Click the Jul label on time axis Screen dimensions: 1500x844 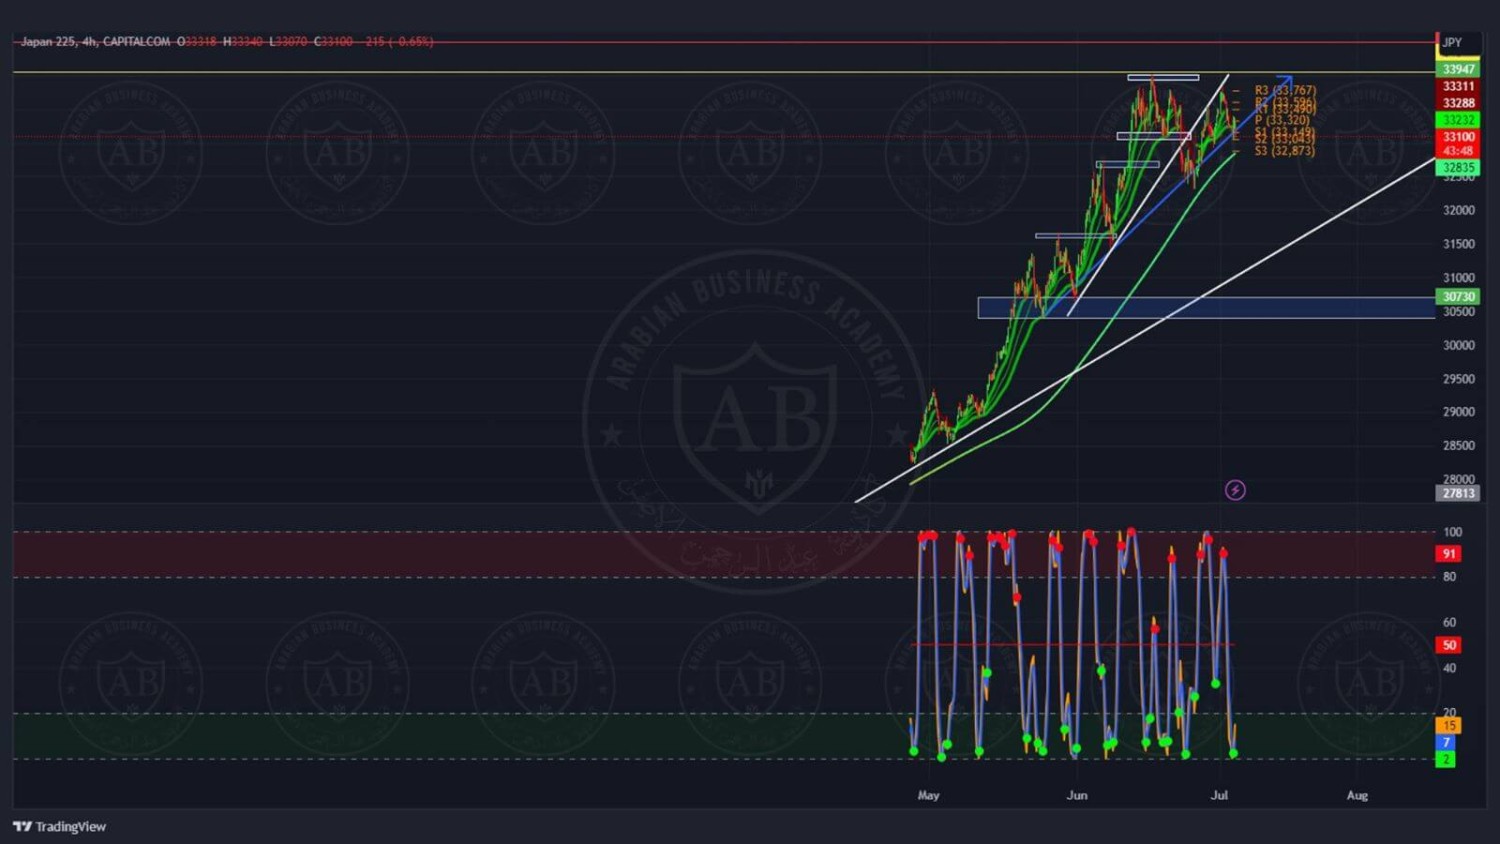pyautogui.click(x=1219, y=795)
